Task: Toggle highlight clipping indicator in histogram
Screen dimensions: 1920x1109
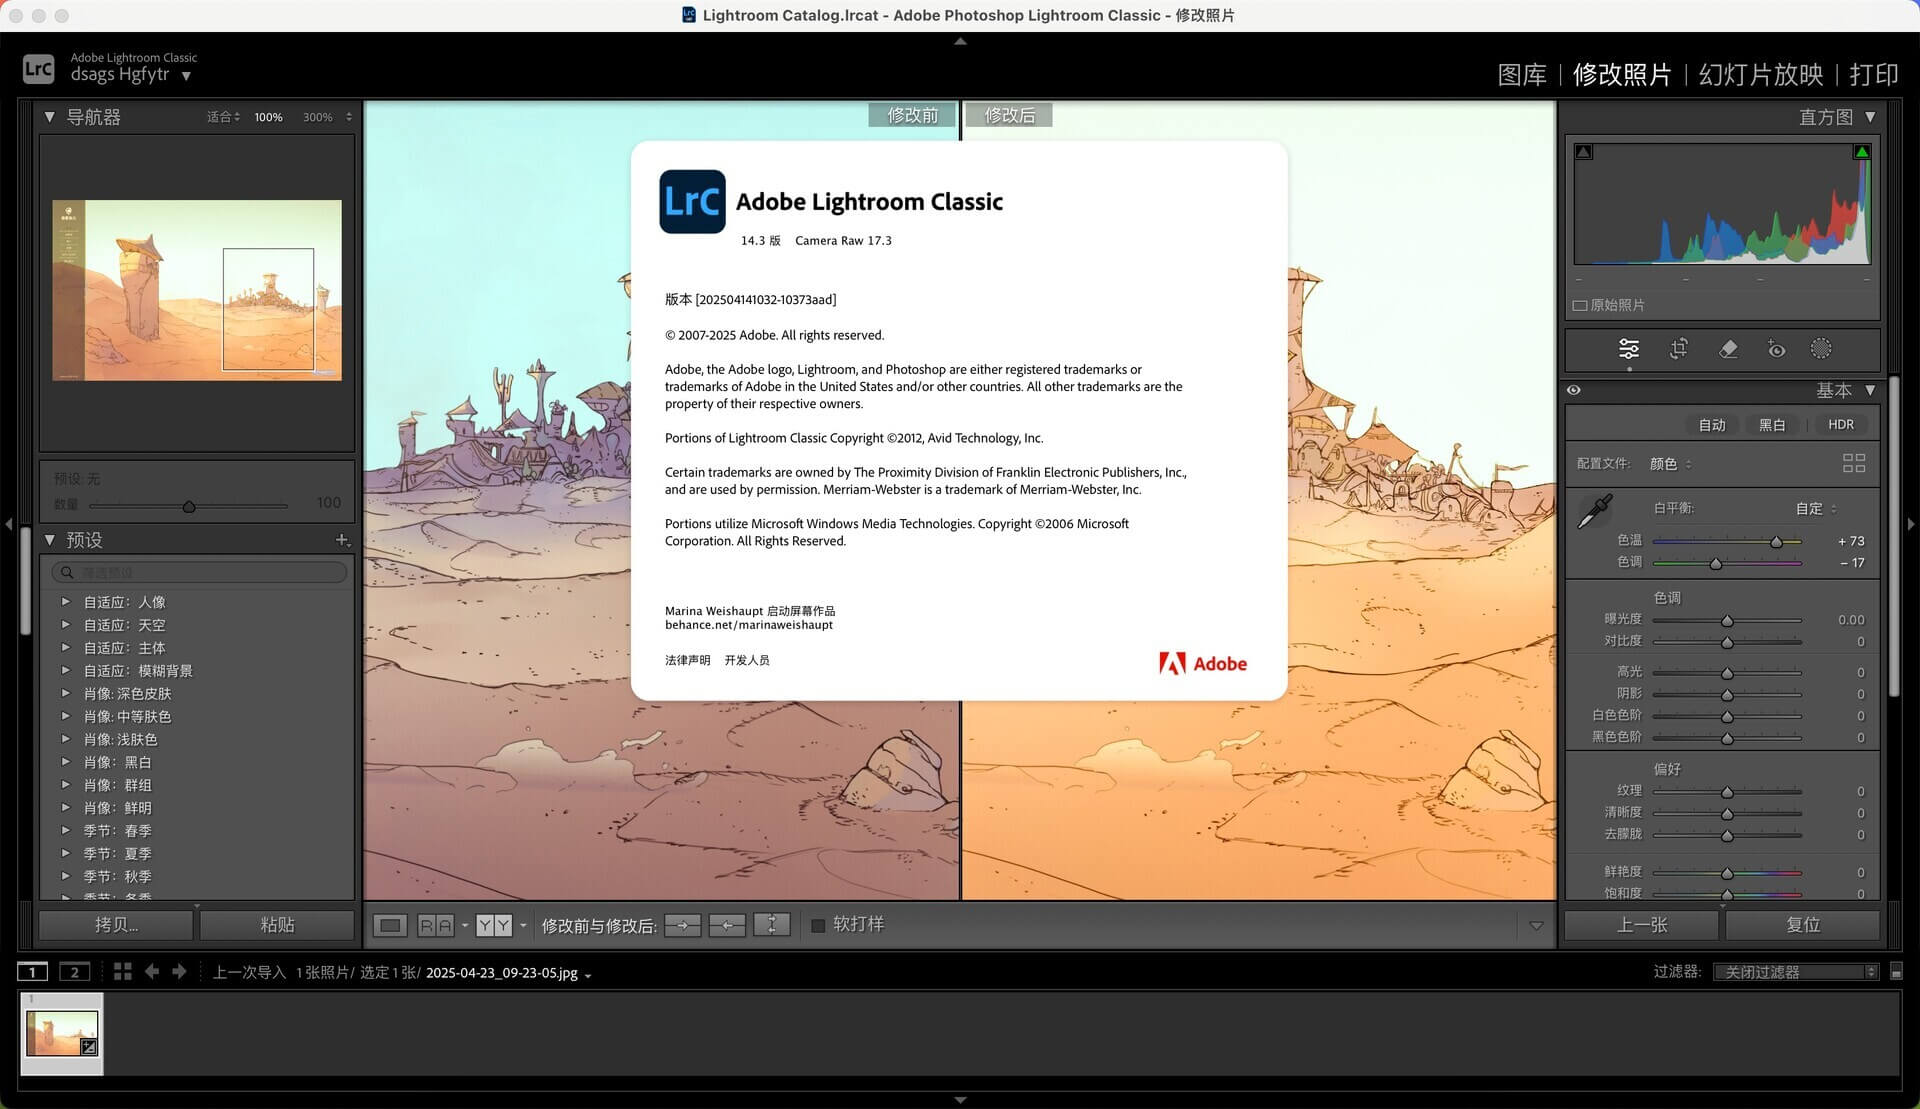Action: point(1861,152)
